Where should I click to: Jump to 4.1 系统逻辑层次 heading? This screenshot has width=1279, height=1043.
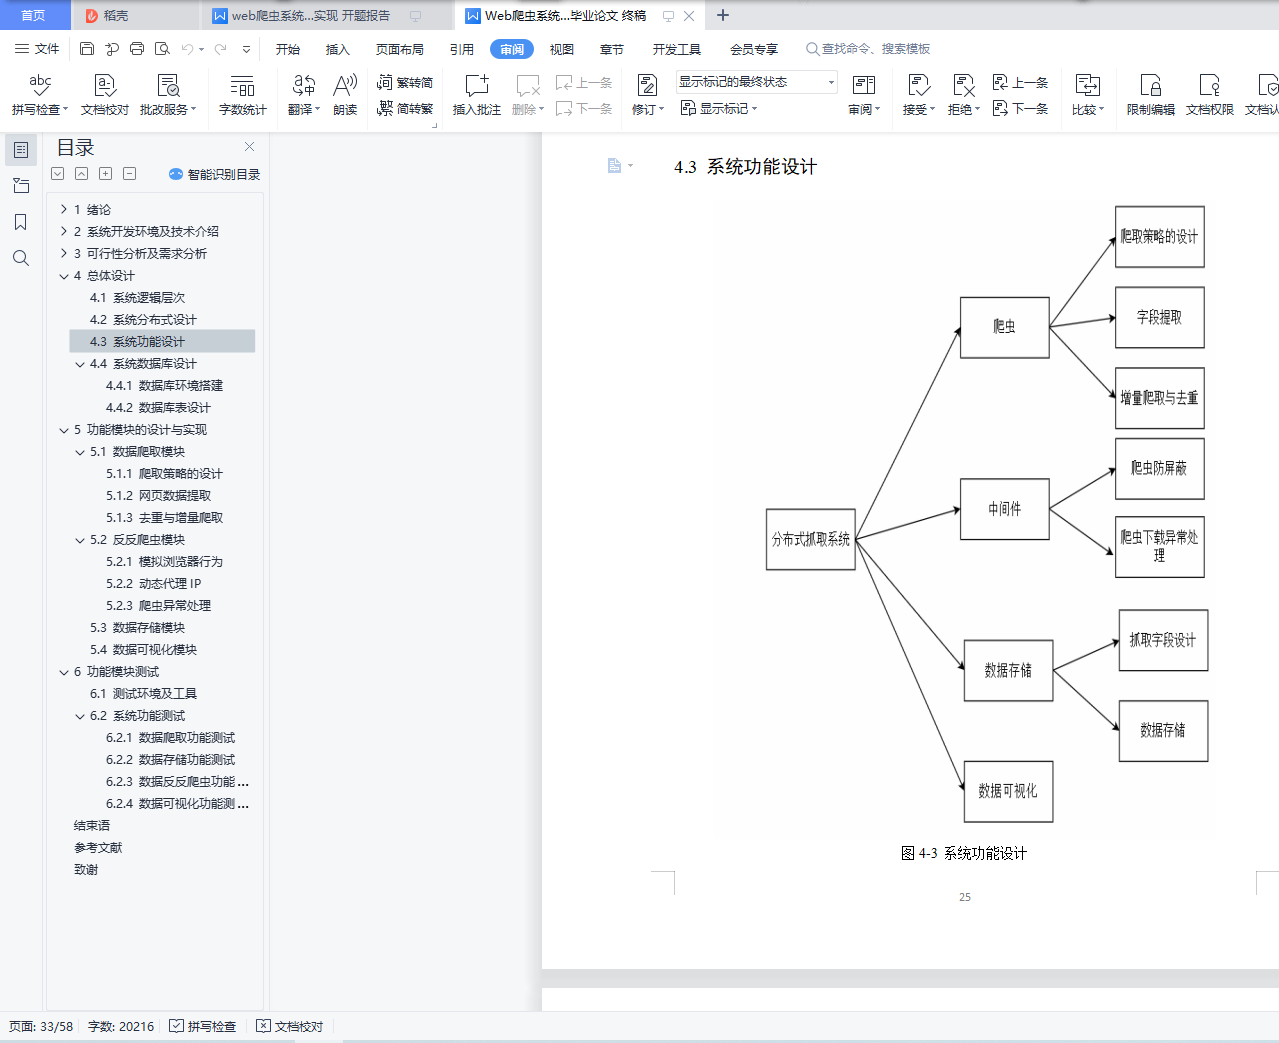pos(137,298)
